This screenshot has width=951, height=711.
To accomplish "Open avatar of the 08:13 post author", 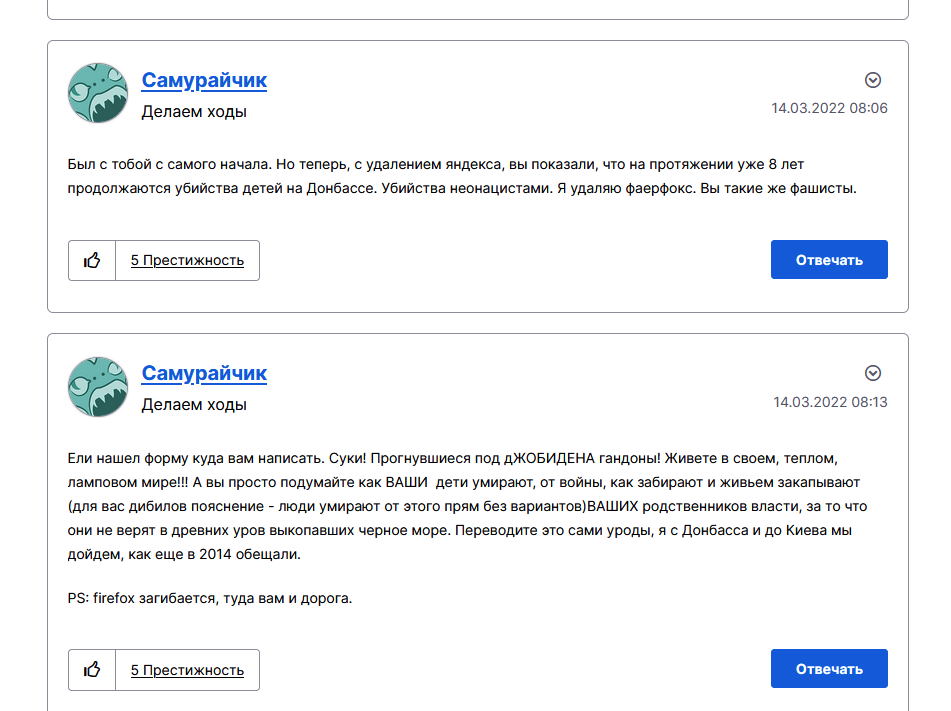I will coord(98,386).
